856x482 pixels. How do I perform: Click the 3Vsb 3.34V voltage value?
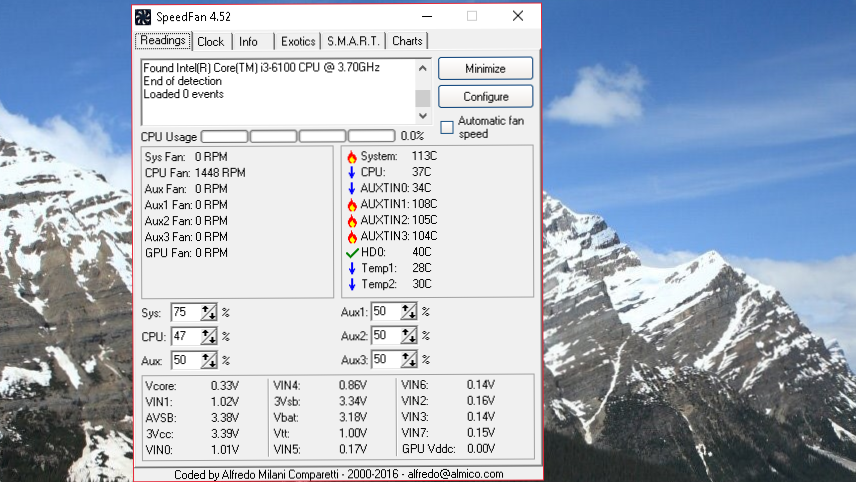tap(353, 402)
